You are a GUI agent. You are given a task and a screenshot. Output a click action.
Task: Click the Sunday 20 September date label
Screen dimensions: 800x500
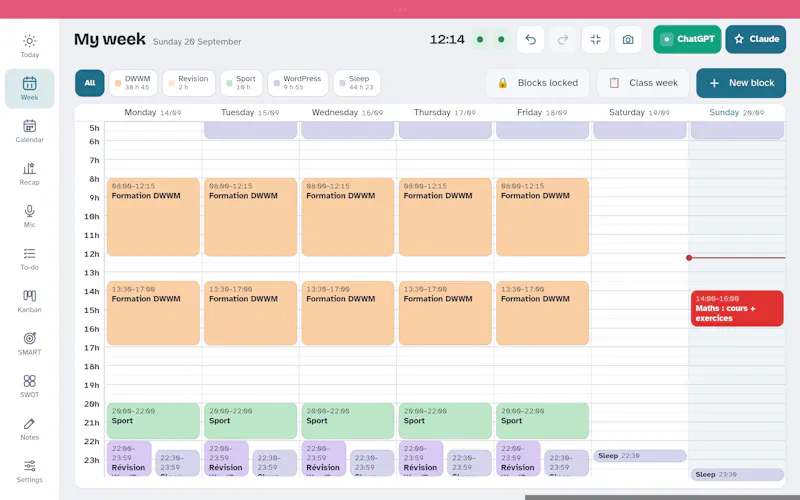[x=197, y=42]
